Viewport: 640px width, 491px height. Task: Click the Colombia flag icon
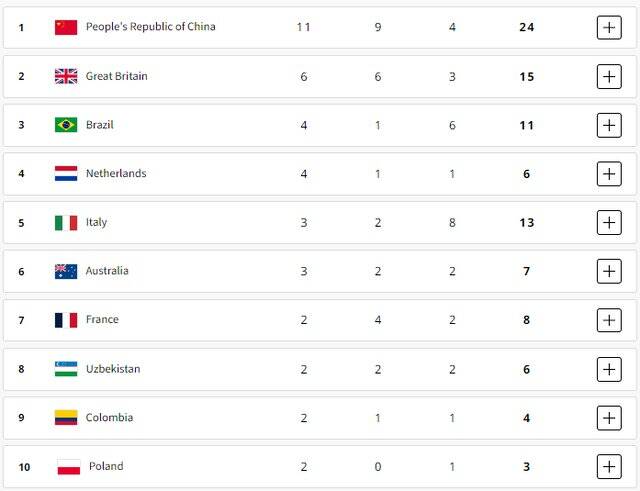[x=66, y=418]
